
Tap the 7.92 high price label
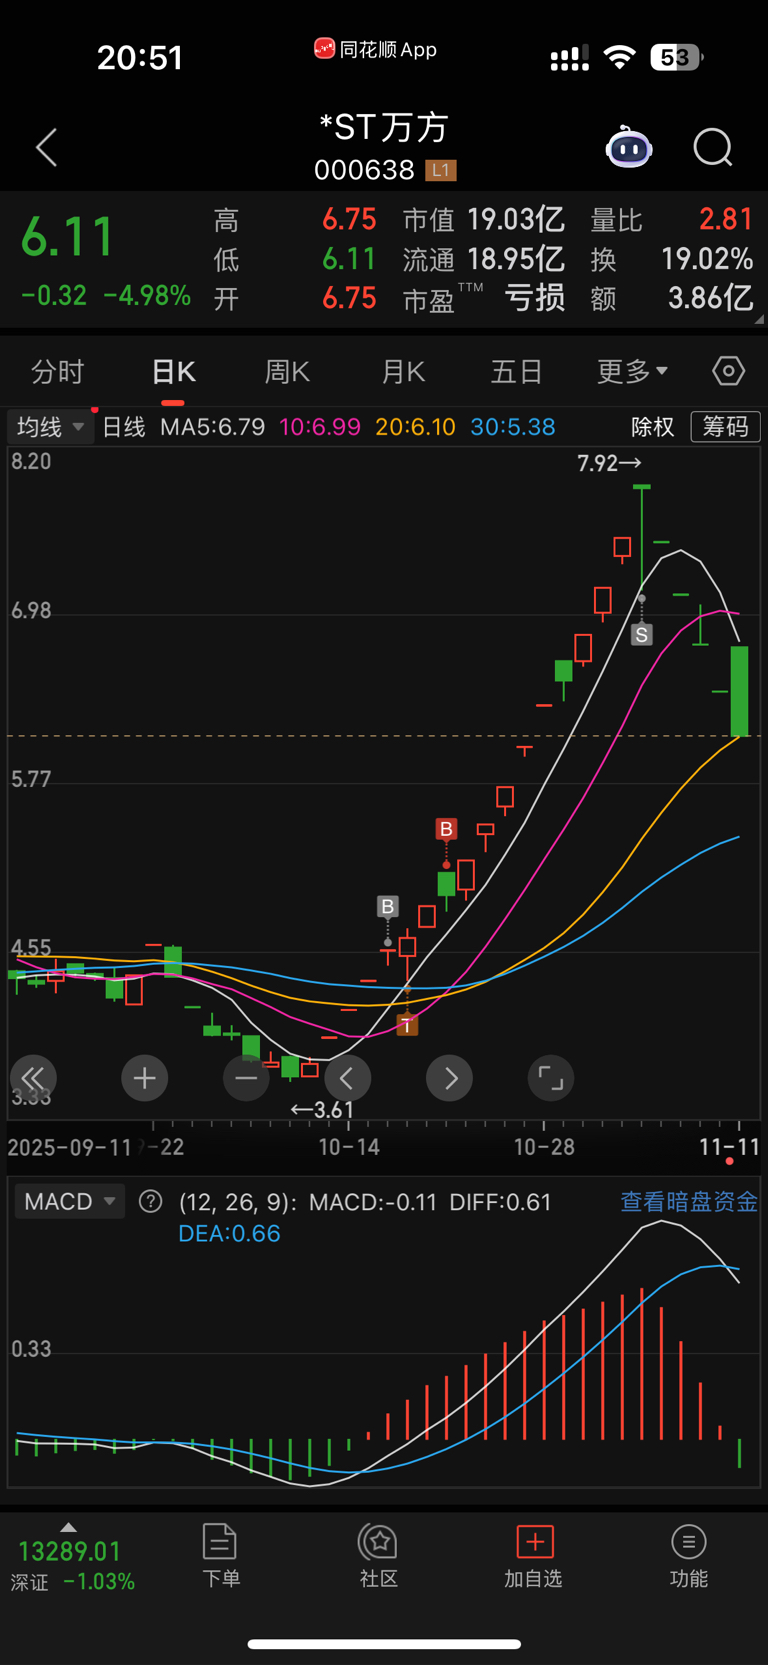pos(609,463)
